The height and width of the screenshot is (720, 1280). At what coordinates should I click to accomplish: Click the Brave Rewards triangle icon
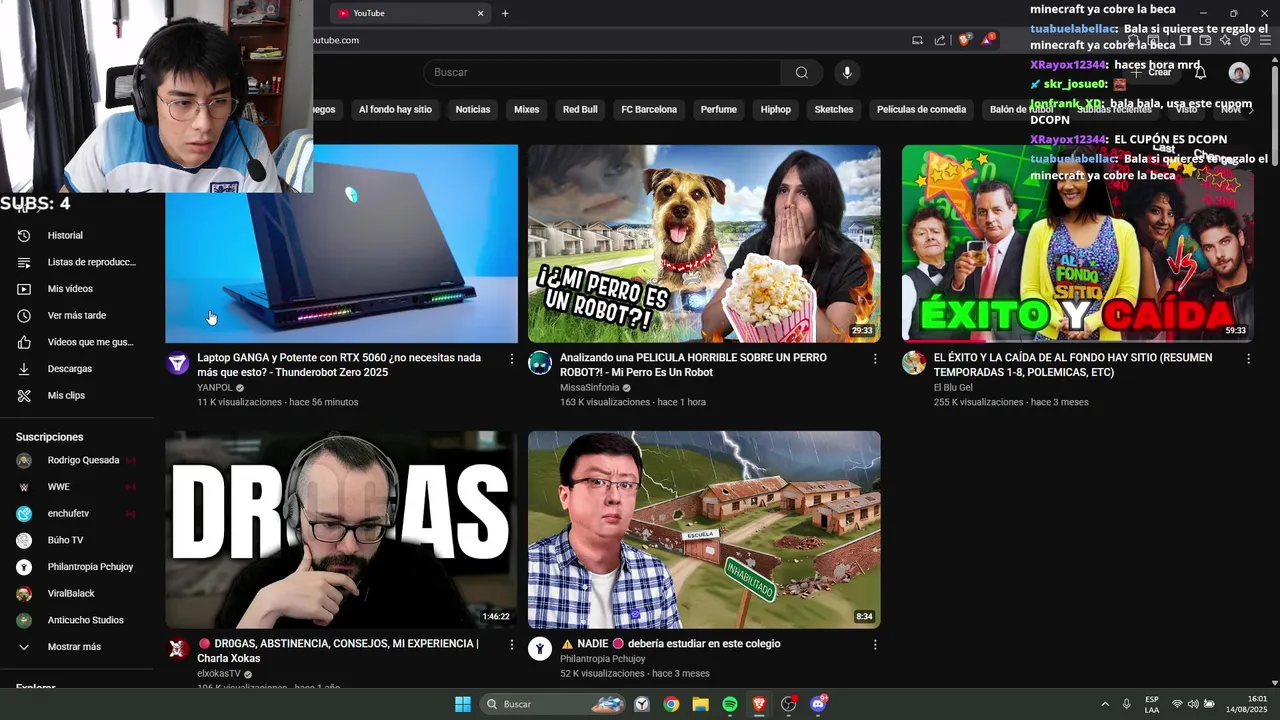pyautogui.click(x=988, y=40)
